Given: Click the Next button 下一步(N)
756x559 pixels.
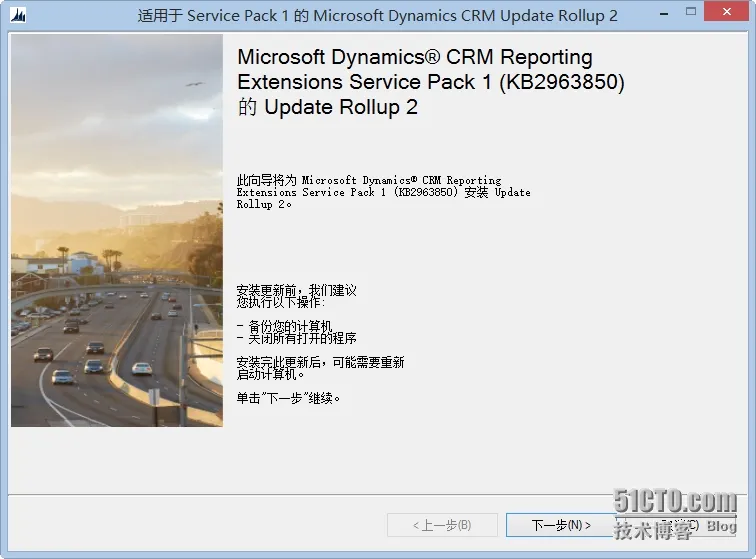Looking at the screenshot, I should (561, 525).
